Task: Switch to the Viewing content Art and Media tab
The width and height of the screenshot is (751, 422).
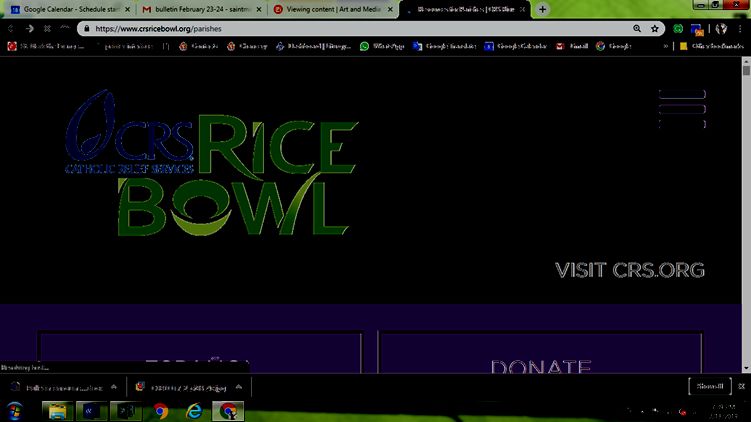Action: coord(331,9)
